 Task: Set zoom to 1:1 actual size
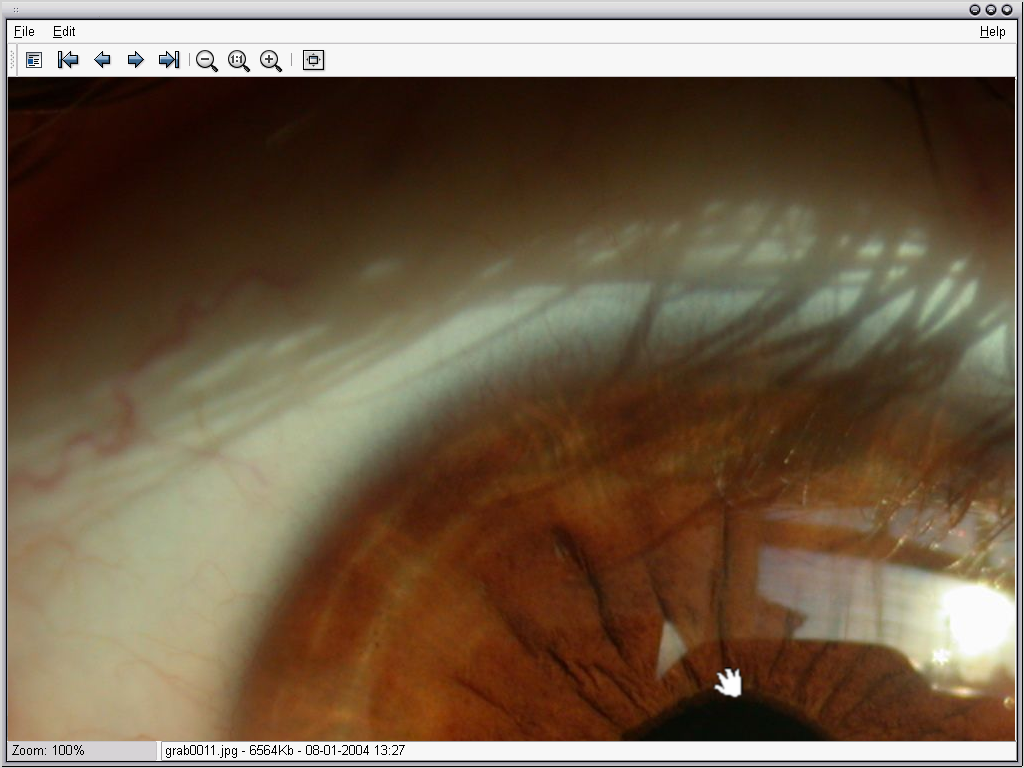pyautogui.click(x=238, y=61)
